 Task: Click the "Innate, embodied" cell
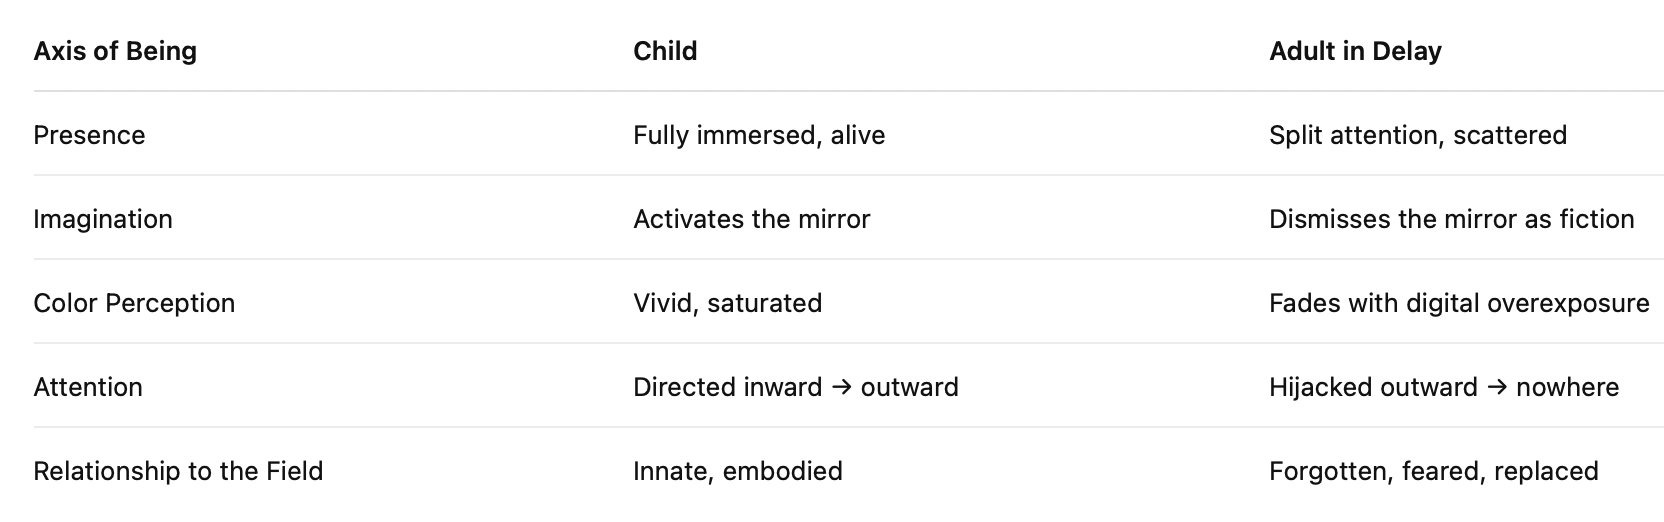tap(737, 471)
